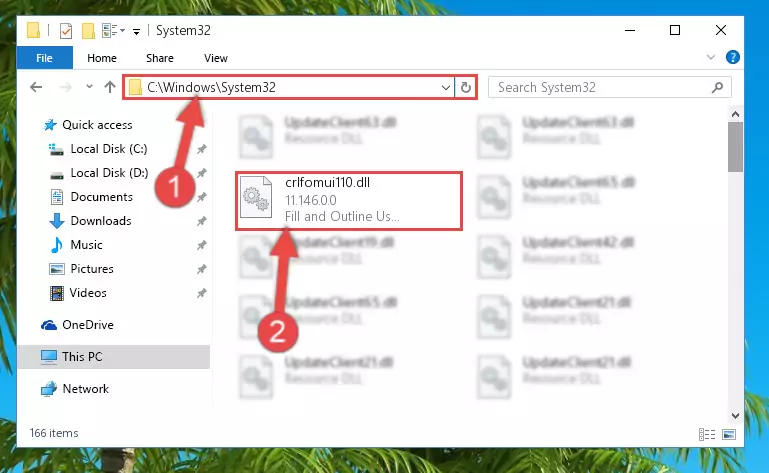Select This PC in the navigation pane
The height and width of the screenshot is (473, 769).
click(x=114, y=357)
